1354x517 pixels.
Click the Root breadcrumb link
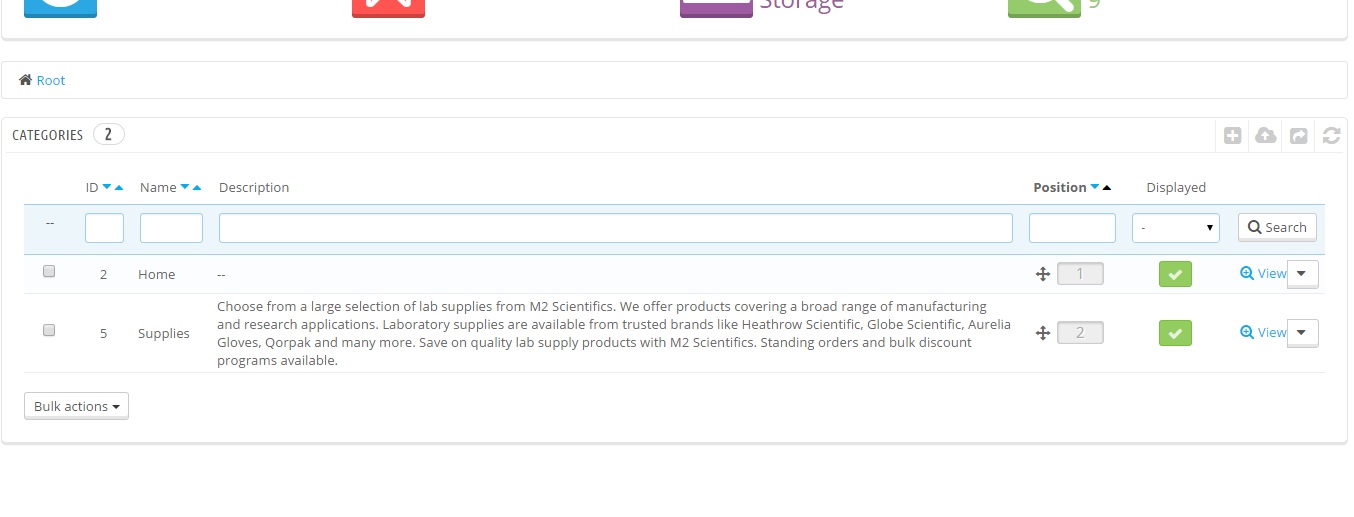point(50,80)
